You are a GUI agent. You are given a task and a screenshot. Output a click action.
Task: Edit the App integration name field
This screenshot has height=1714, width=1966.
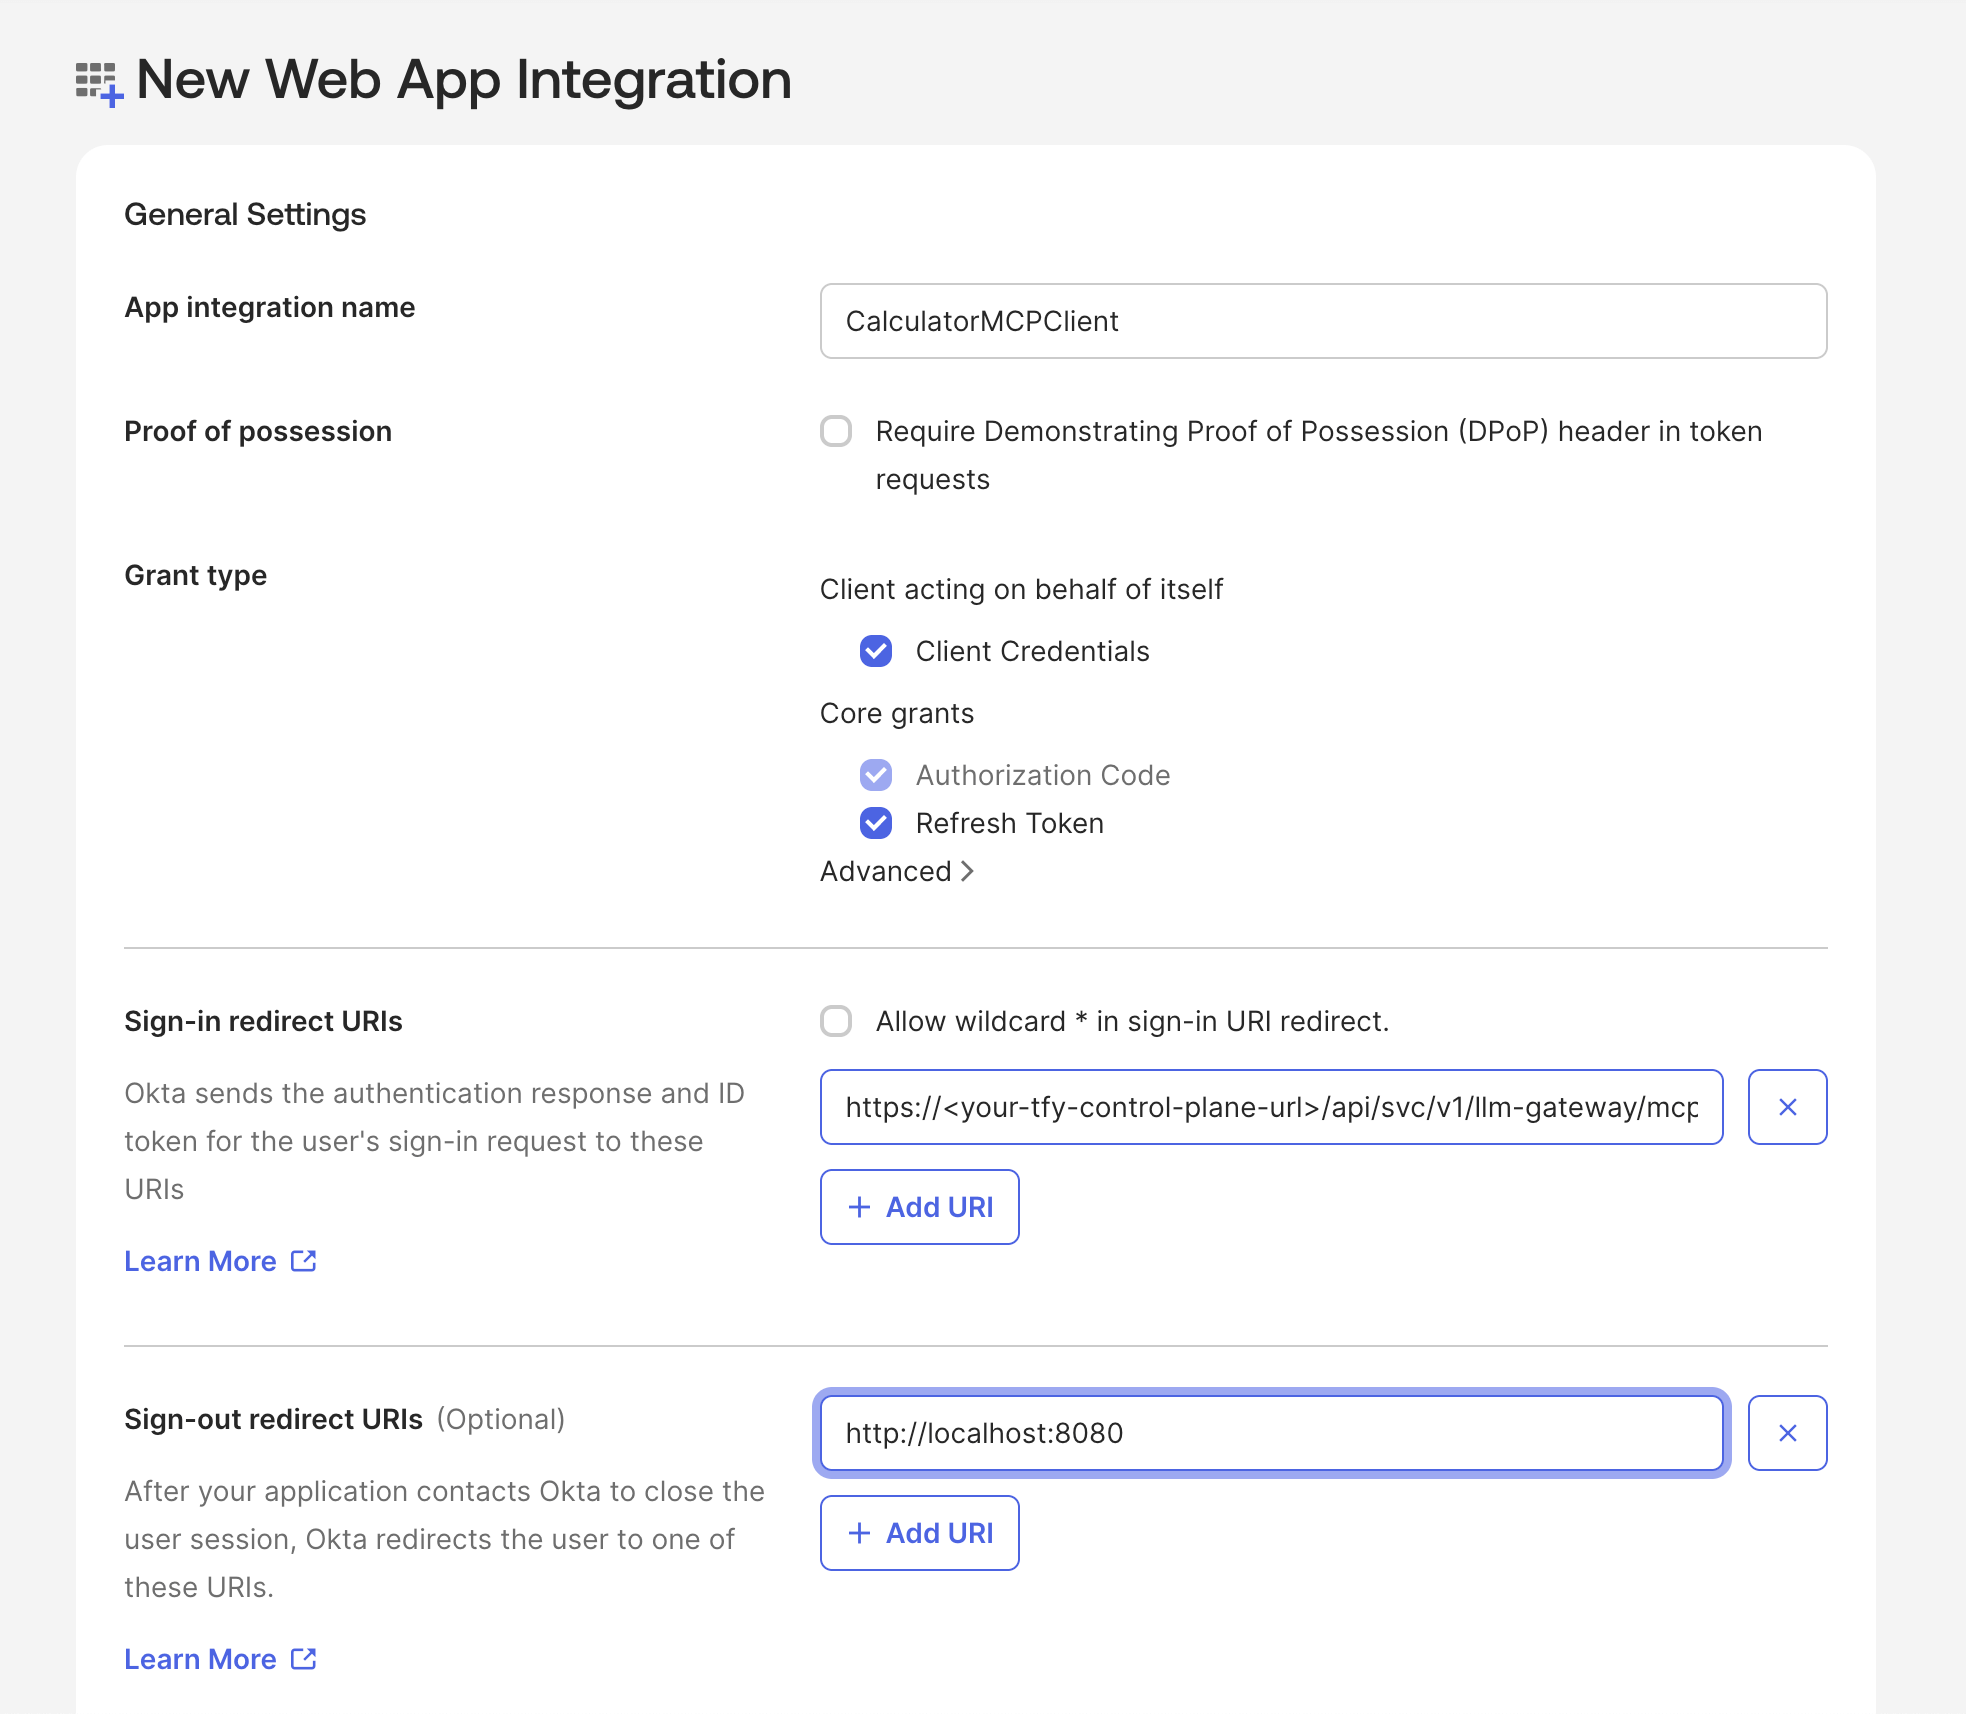(x=1323, y=321)
